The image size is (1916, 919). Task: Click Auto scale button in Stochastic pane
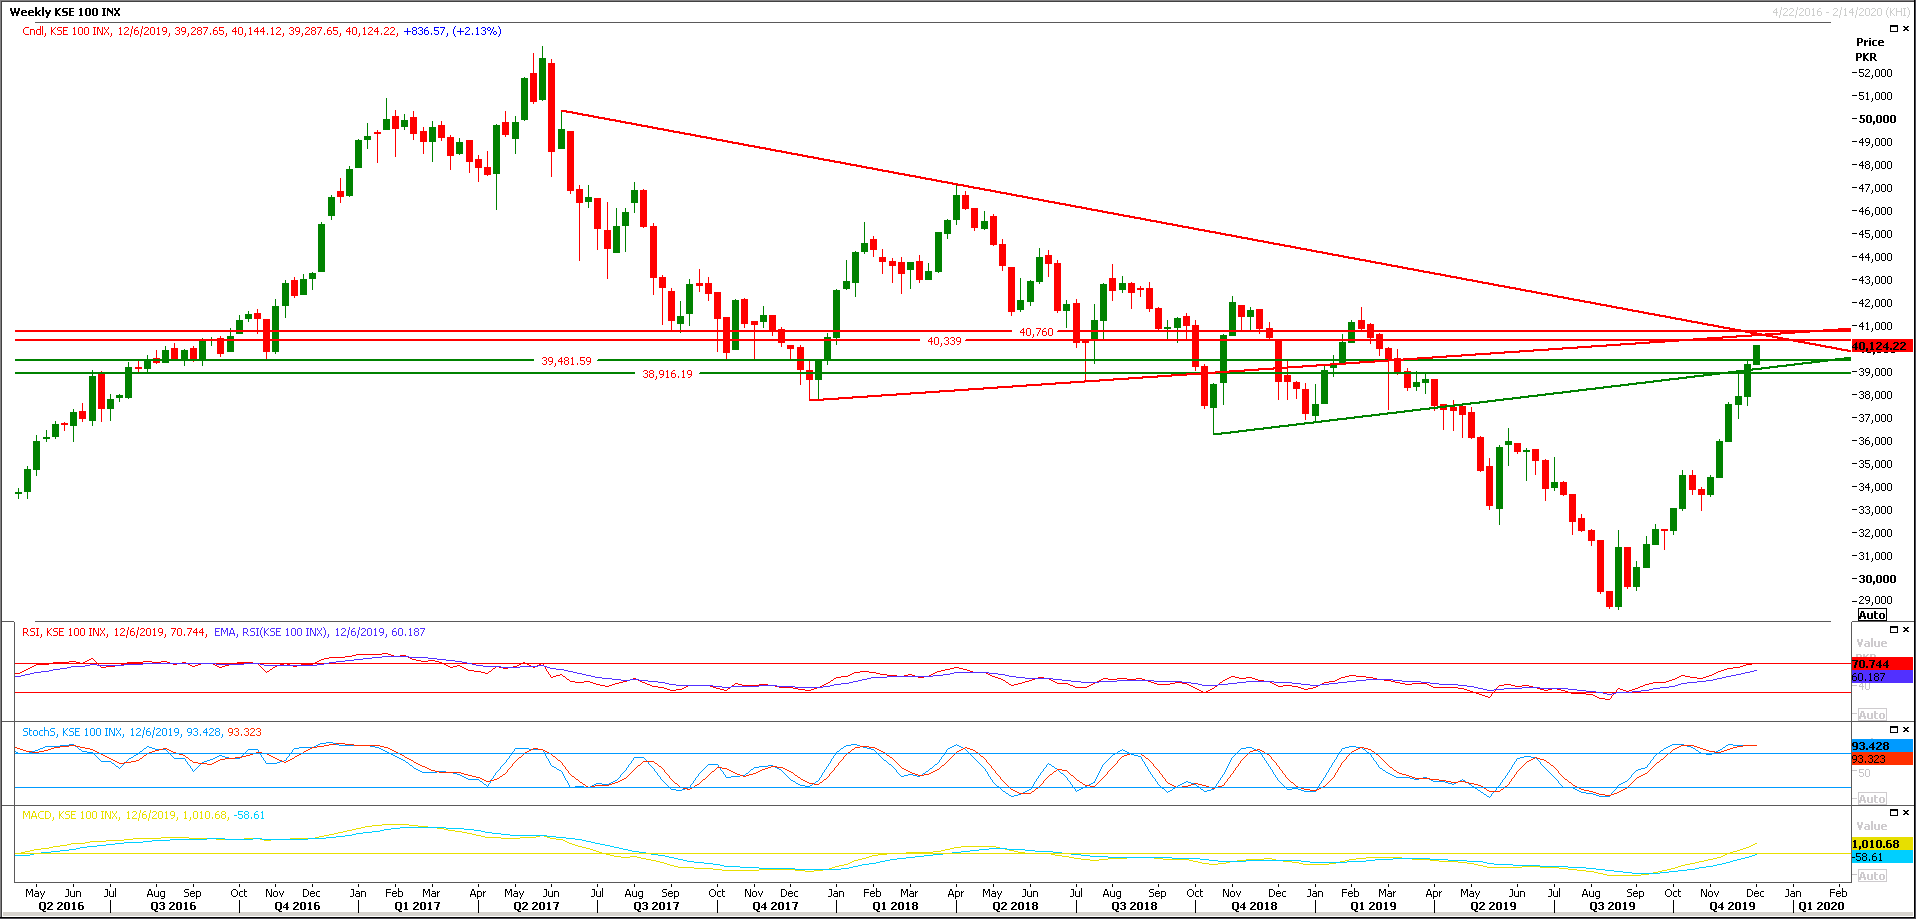(x=1872, y=799)
